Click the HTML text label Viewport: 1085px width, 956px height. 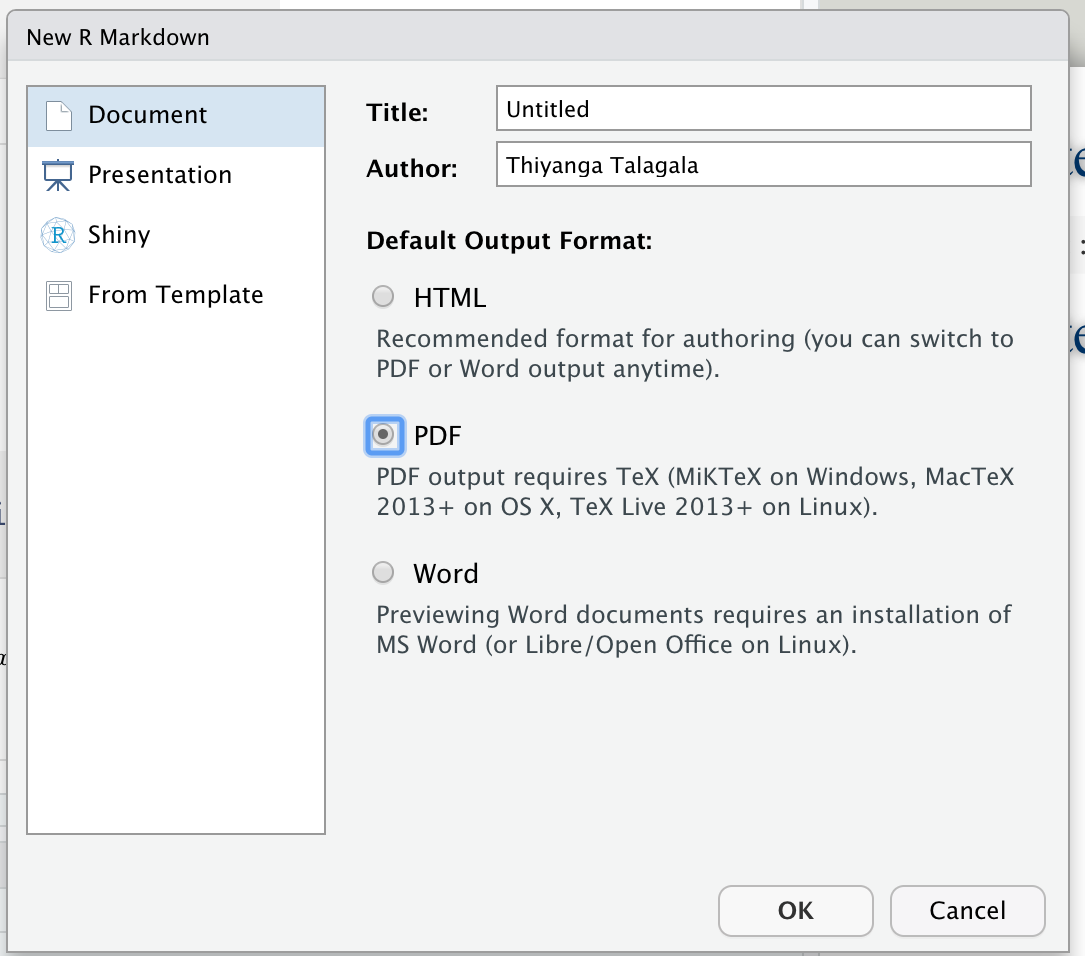[x=449, y=298]
